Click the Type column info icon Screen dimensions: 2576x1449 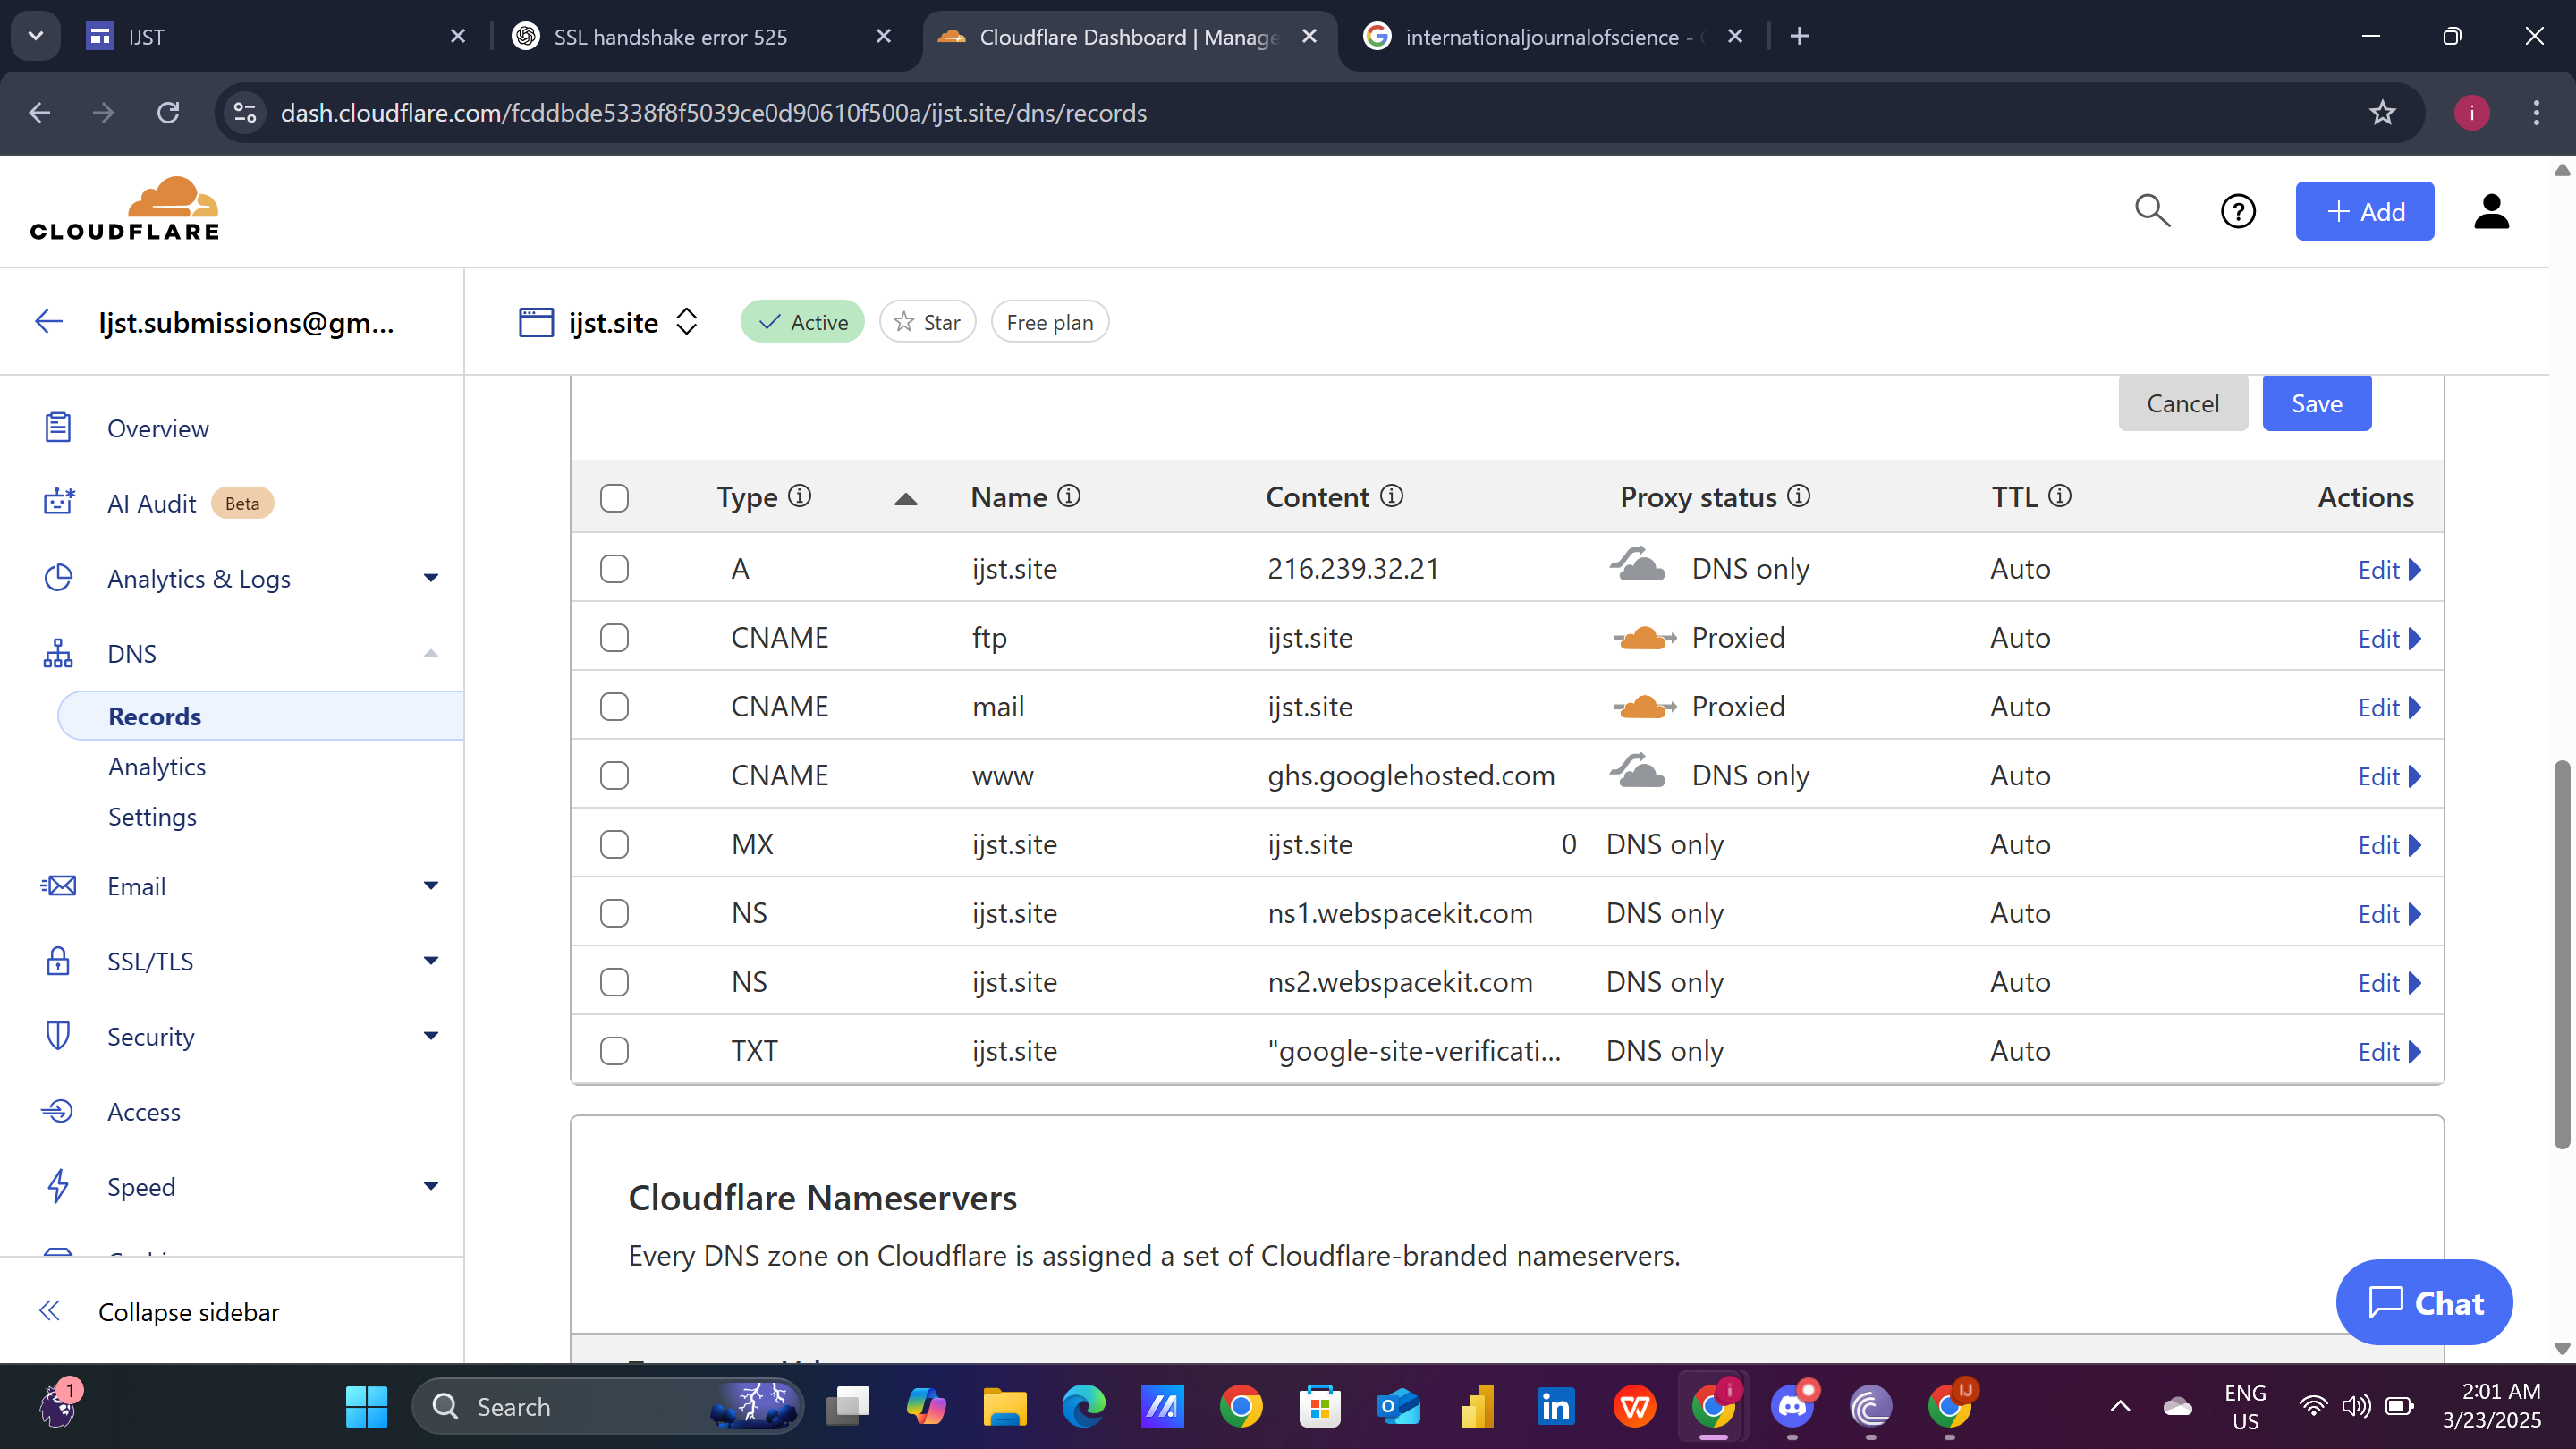pos(799,496)
